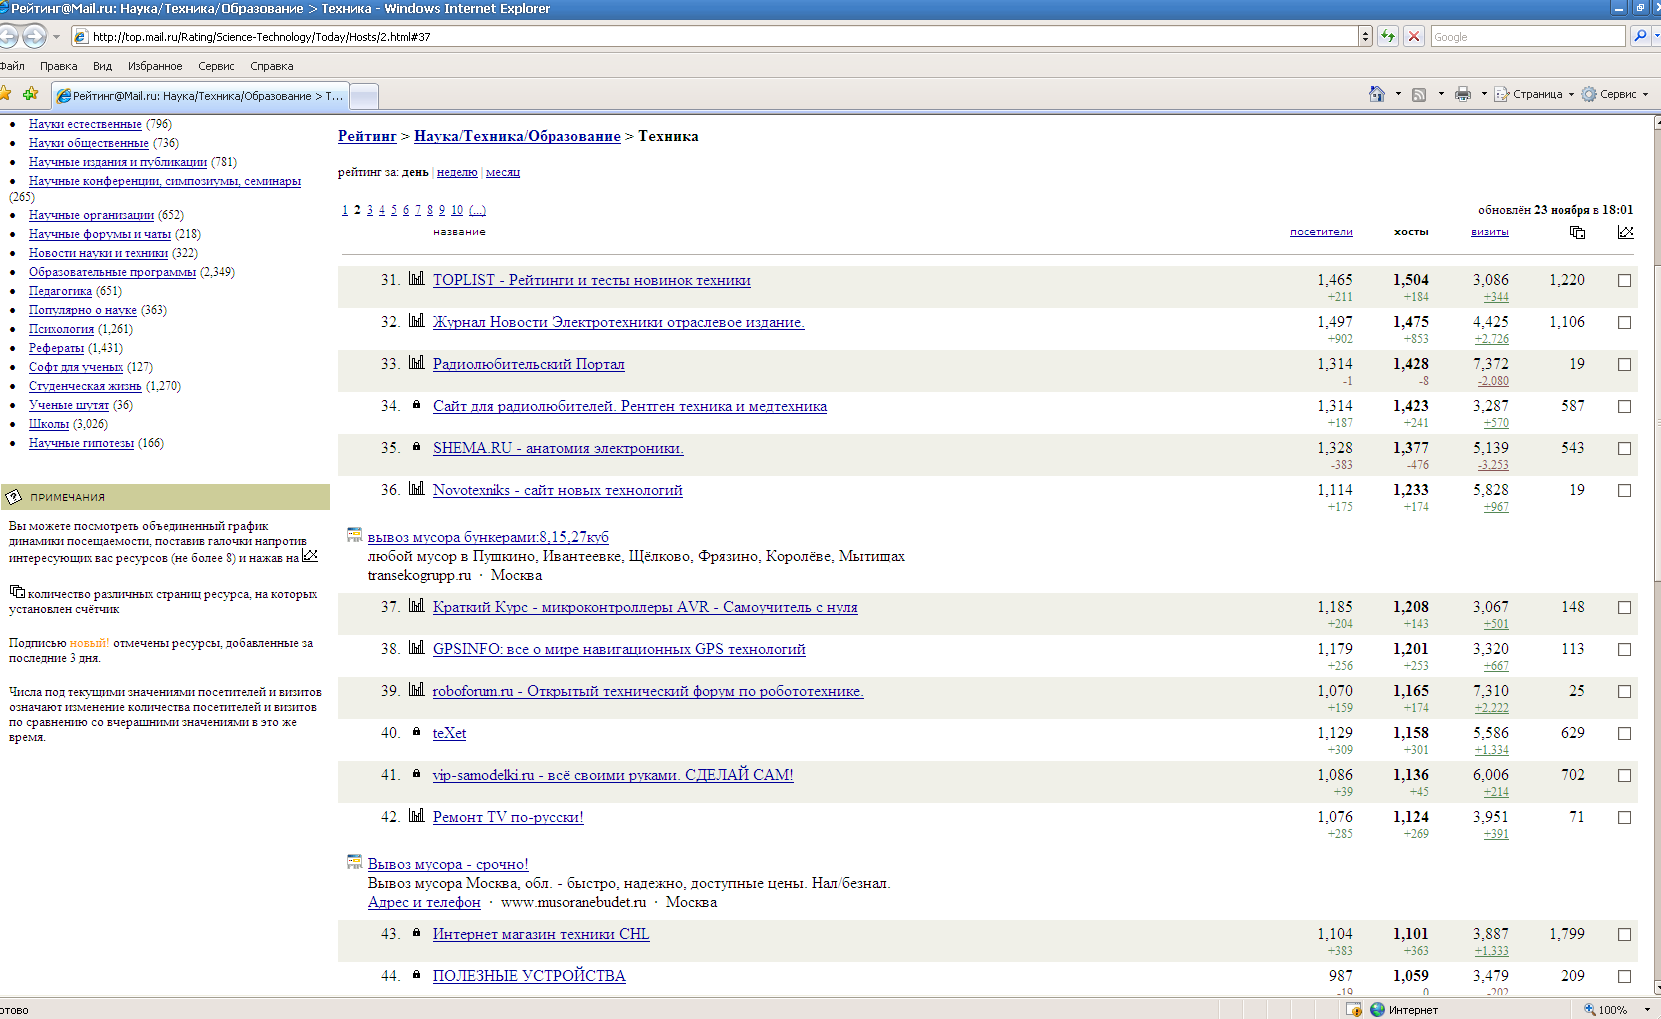
Task: Click the Stop loading red X icon
Action: 1414,37
